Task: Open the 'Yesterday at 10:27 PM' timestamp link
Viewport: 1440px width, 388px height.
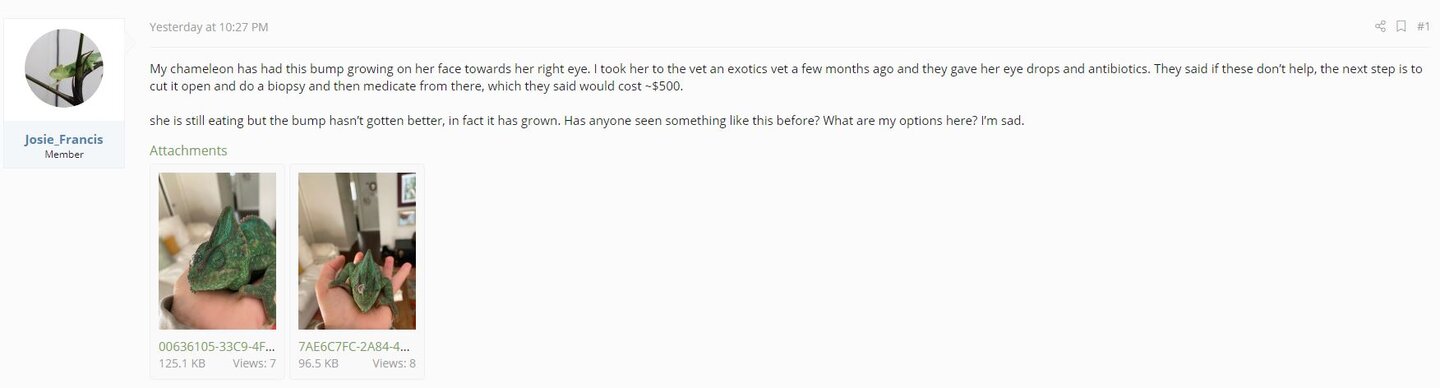Action: point(209,27)
